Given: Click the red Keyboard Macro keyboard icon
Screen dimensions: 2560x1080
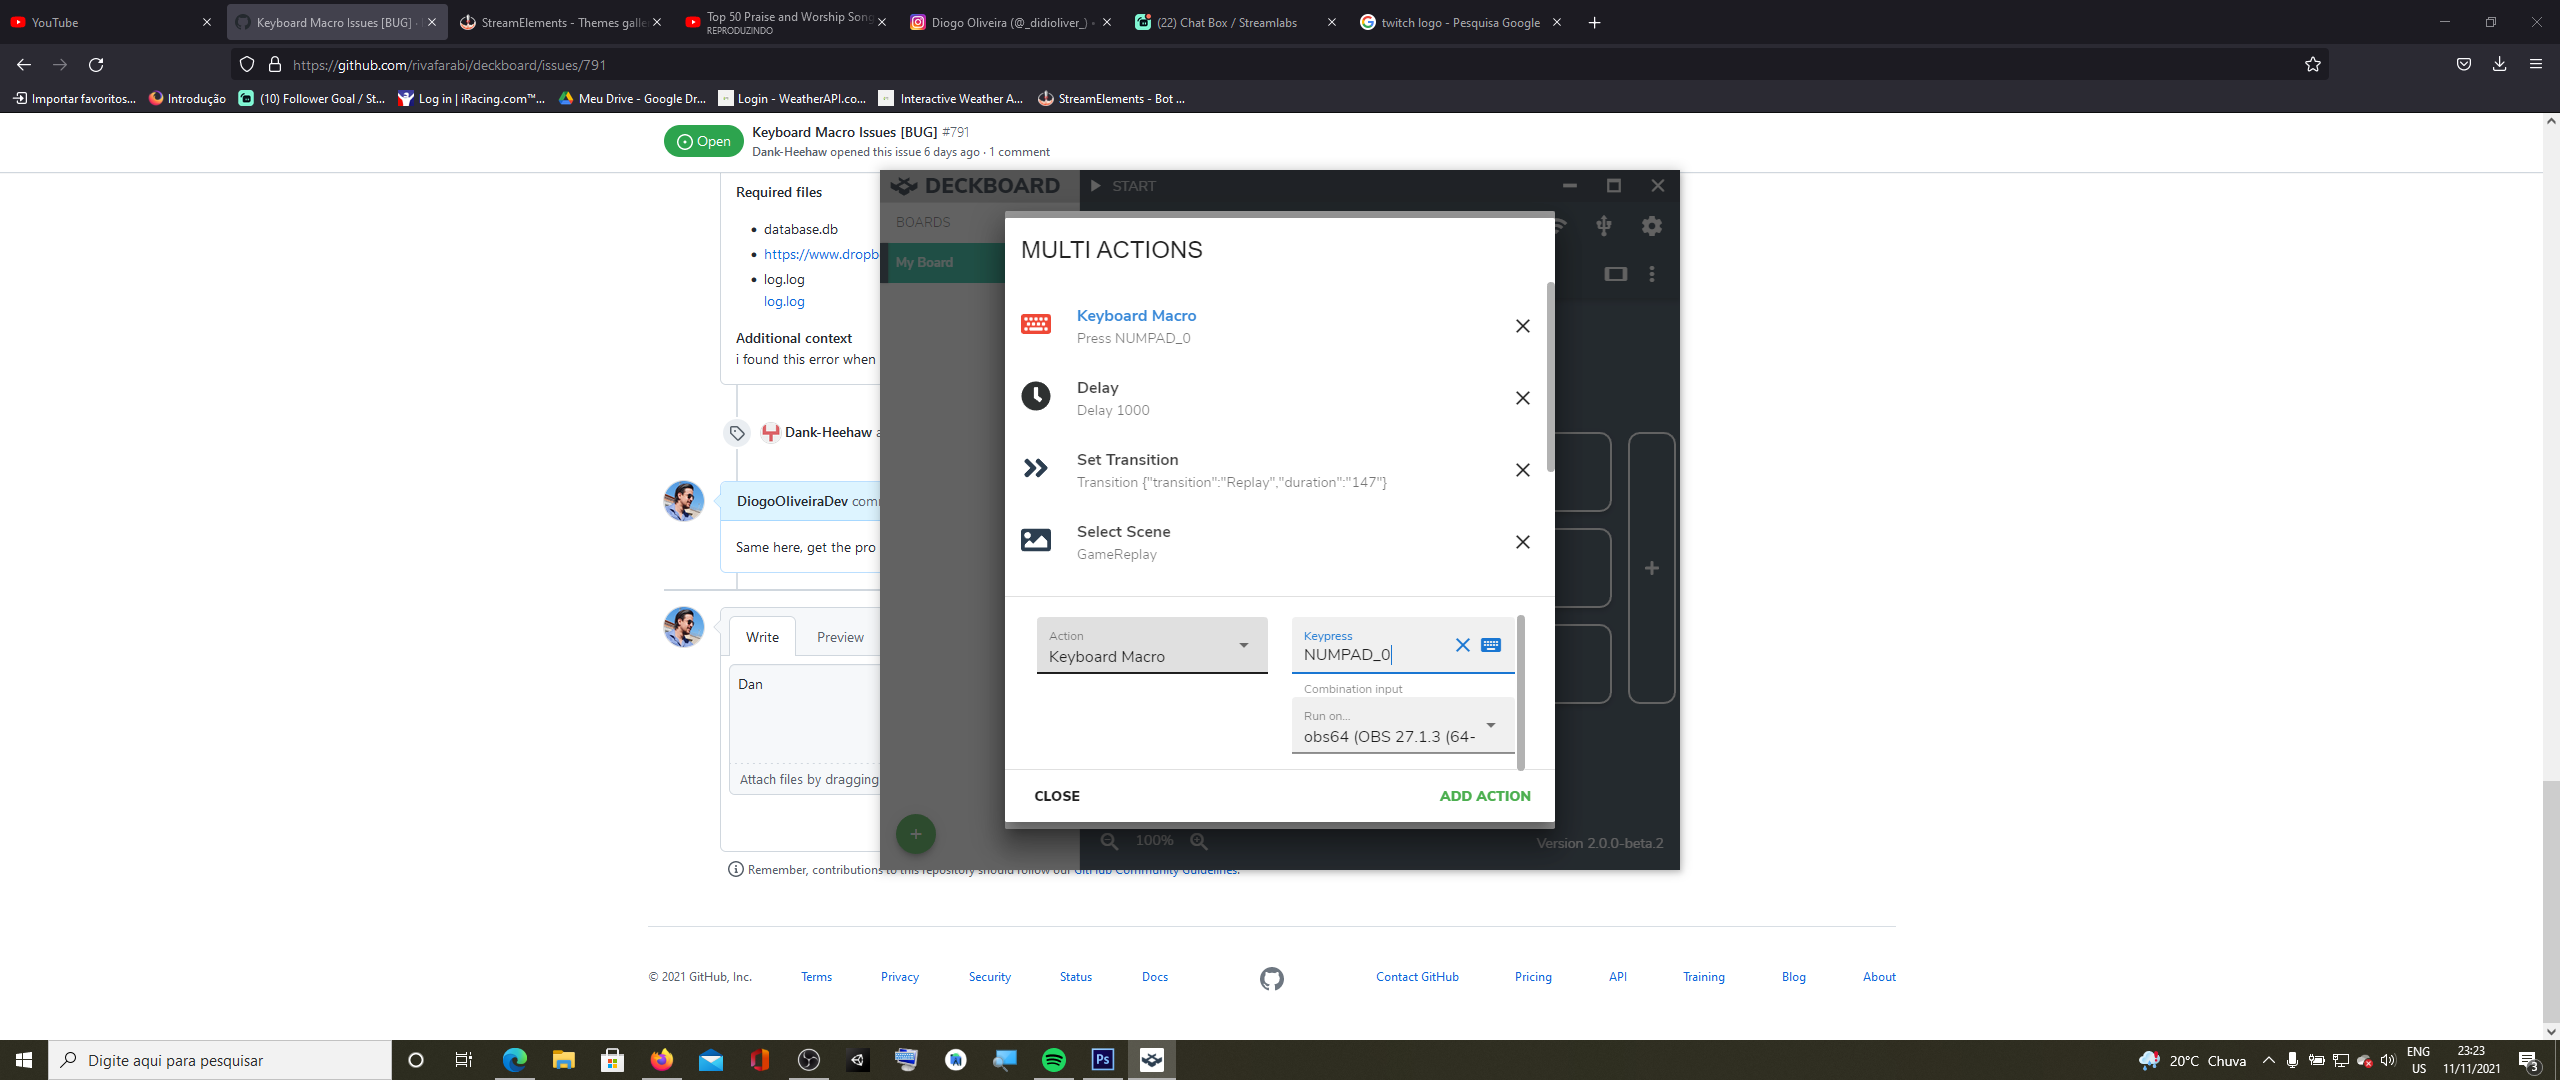Looking at the screenshot, I should coord(1036,324).
